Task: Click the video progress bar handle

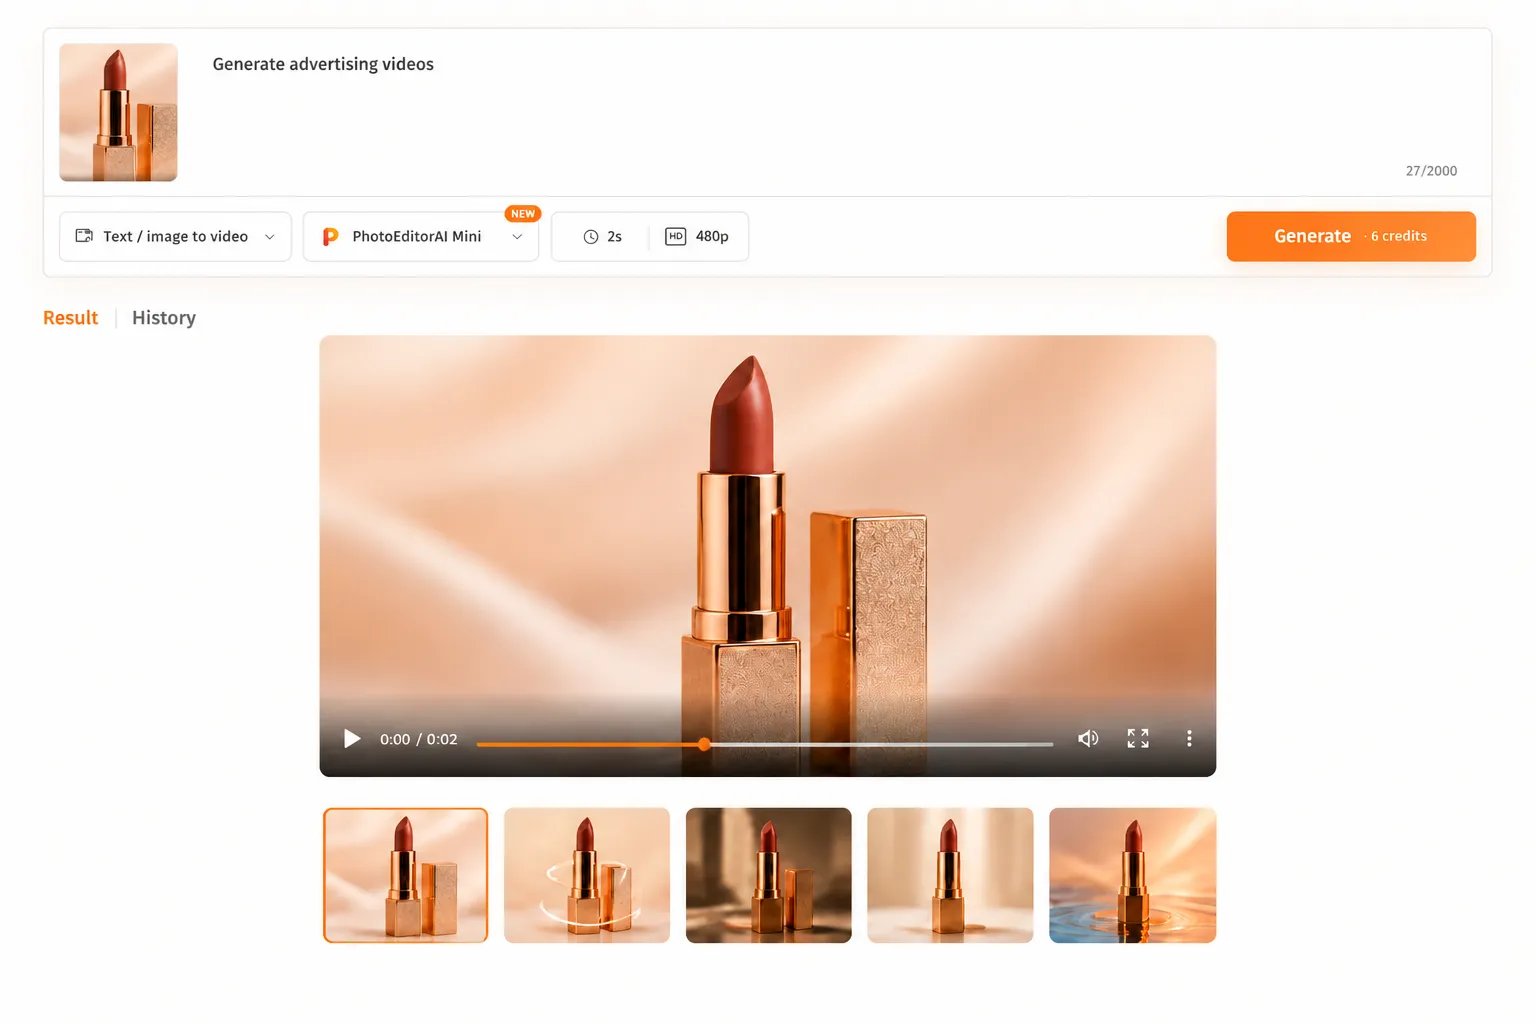Action: pyautogui.click(x=704, y=744)
